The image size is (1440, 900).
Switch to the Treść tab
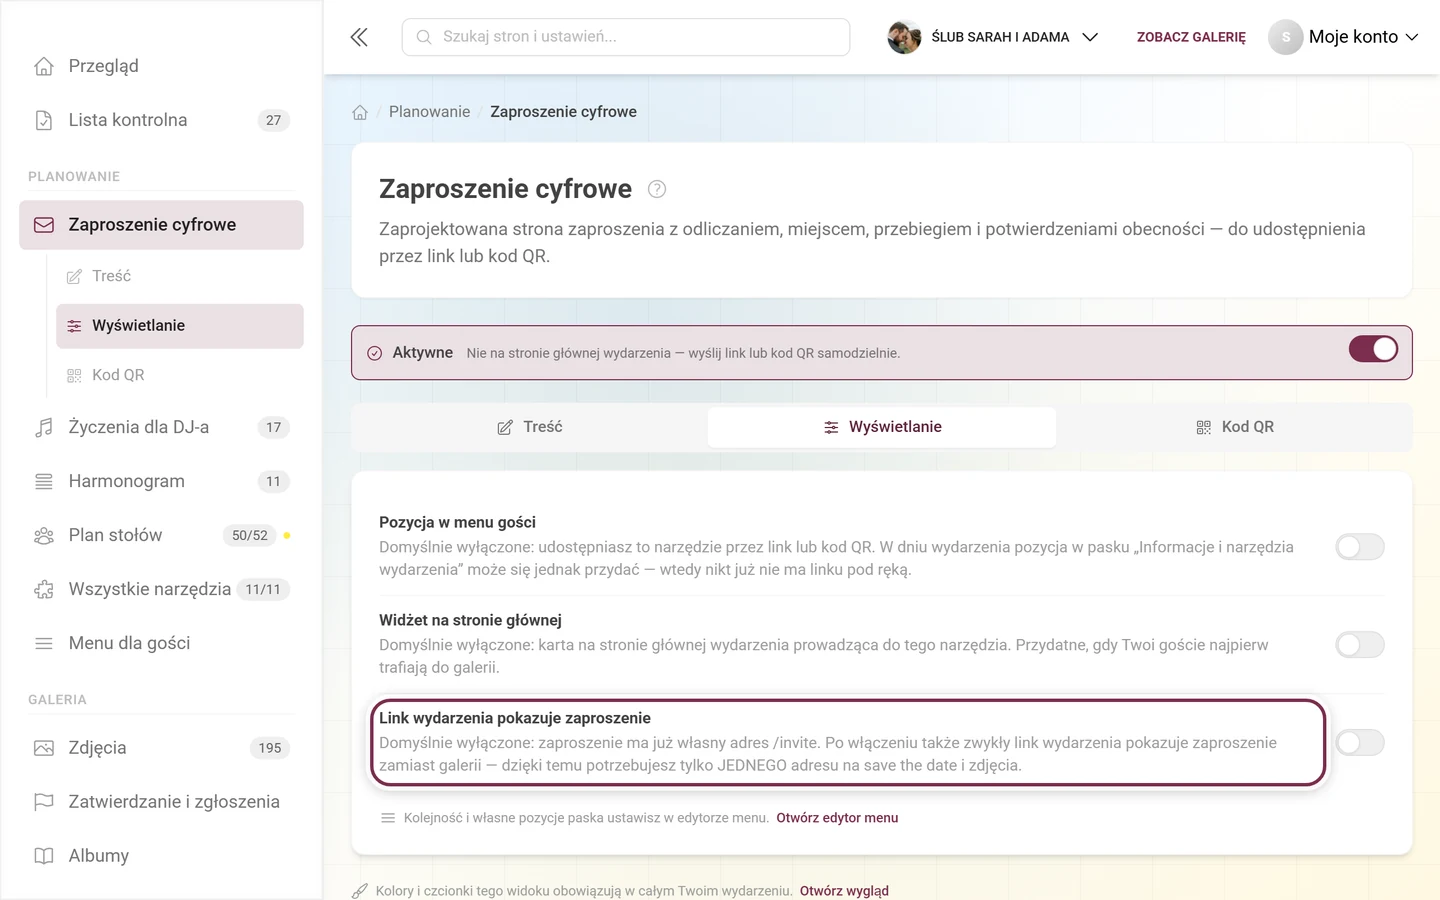tap(530, 427)
